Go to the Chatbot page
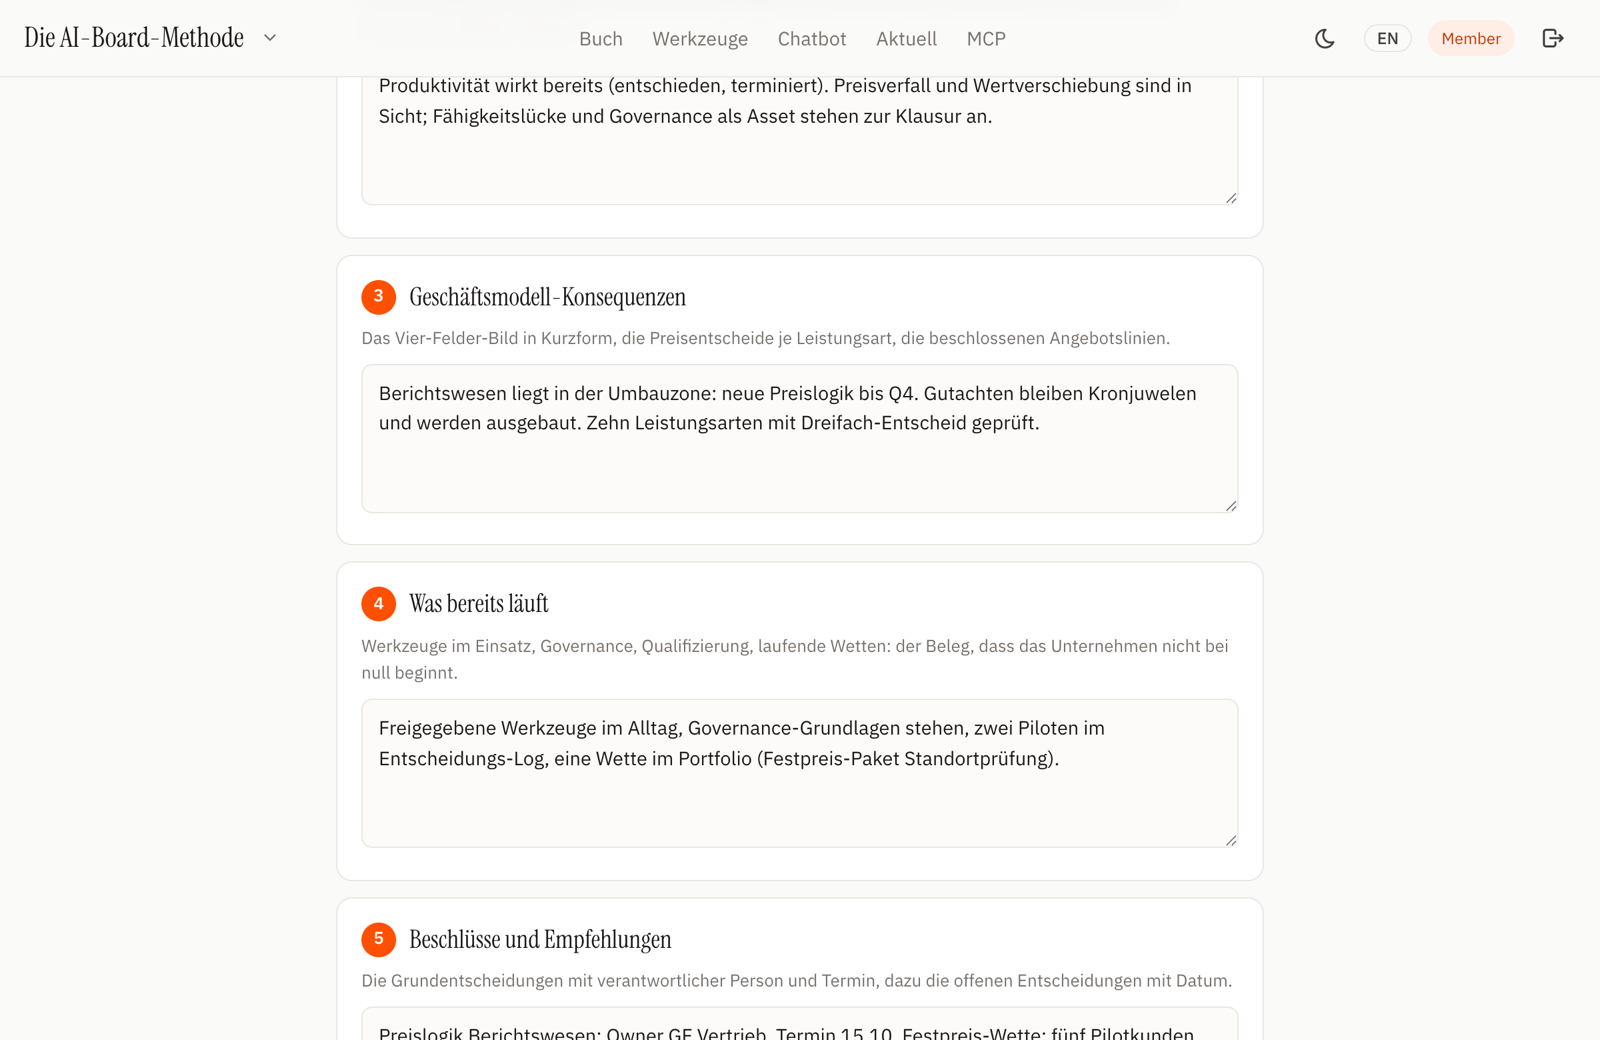The width and height of the screenshot is (1600, 1040). click(812, 38)
